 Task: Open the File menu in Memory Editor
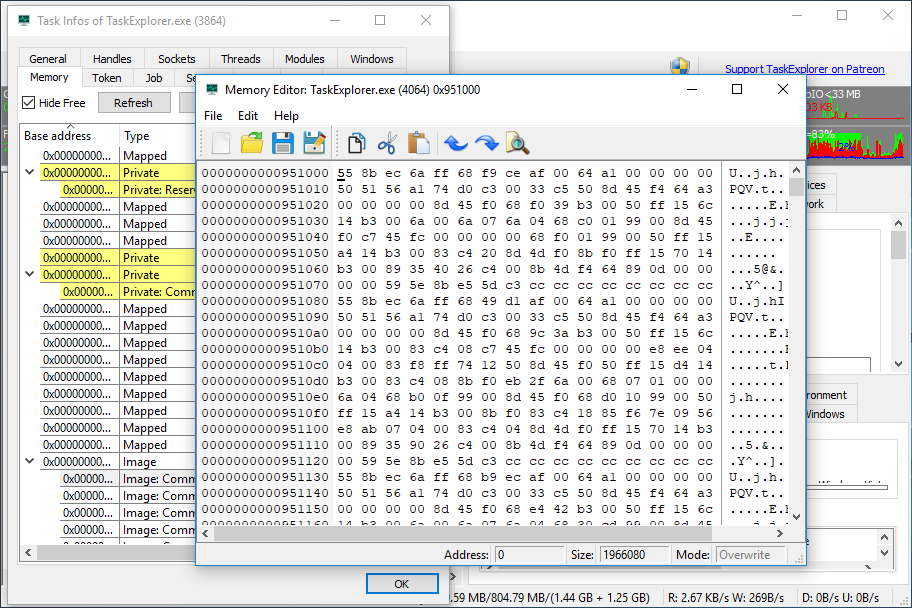coord(213,116)
